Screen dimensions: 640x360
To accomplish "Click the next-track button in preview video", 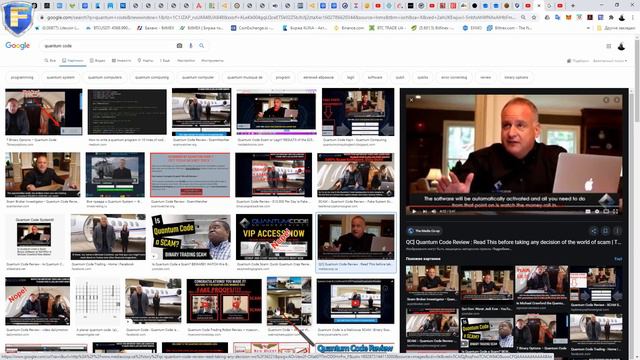I will pos(424,211).
